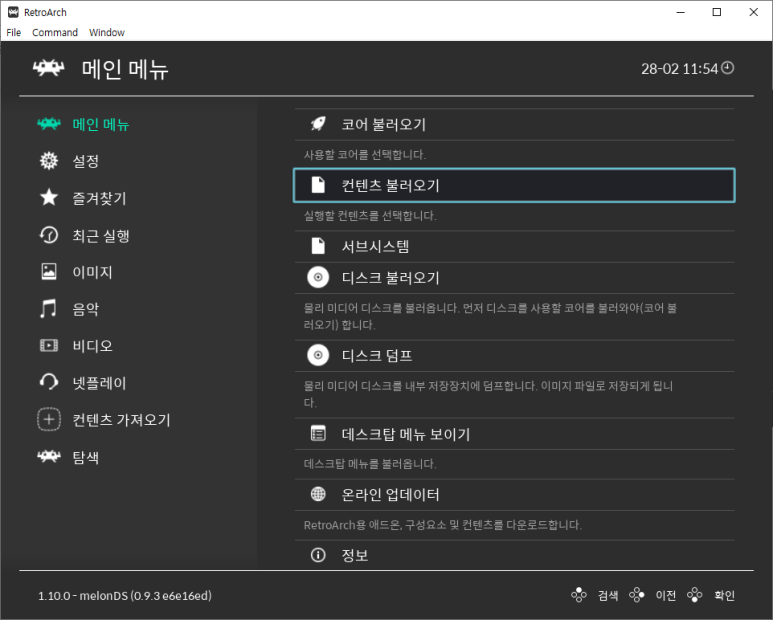Click the 이미지 picture icon

pos(49,272)
